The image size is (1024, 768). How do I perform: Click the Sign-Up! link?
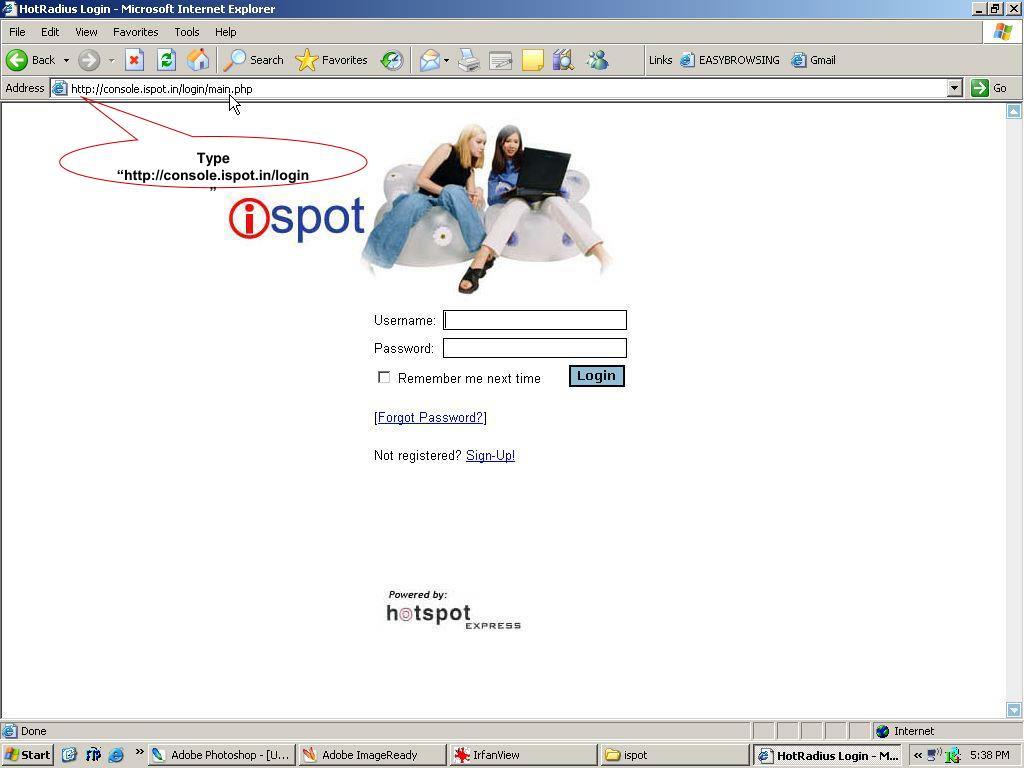click(x=490, y=455)
